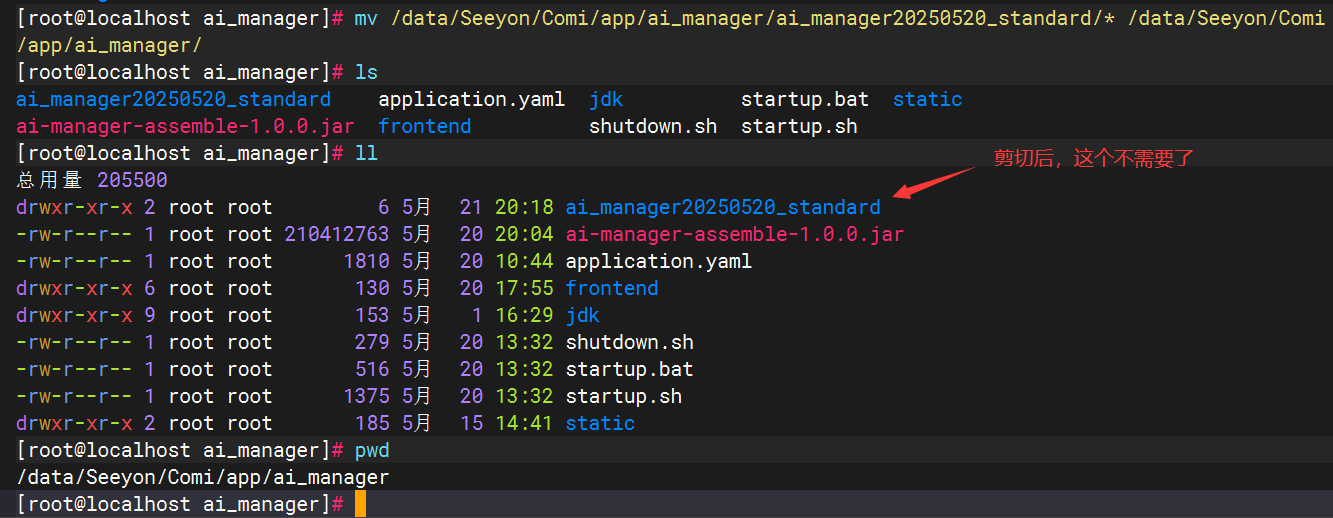
Task: Click ai_manager20250520_standard in the ll listing
Action: point(722,207)
